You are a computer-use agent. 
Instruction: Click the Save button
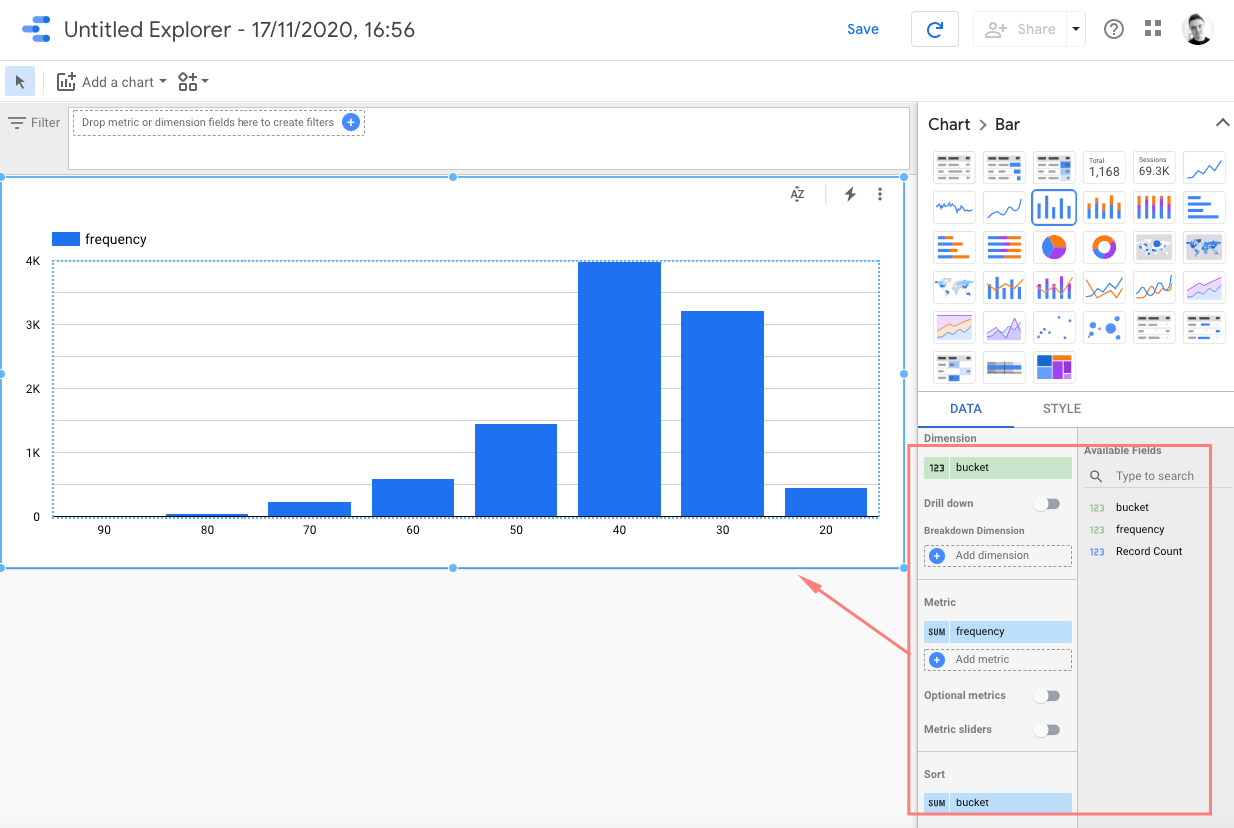click(x=862, y=29)
